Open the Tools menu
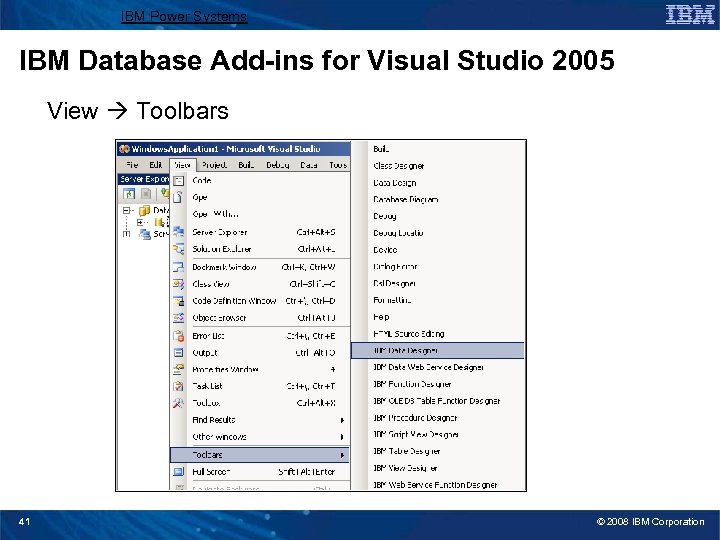The image size is (720, 540). pos(338,165)
